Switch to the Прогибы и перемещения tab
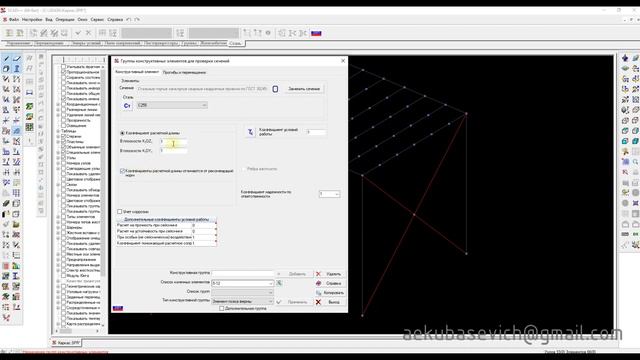The image size is (640, 360). coord(184,72)
